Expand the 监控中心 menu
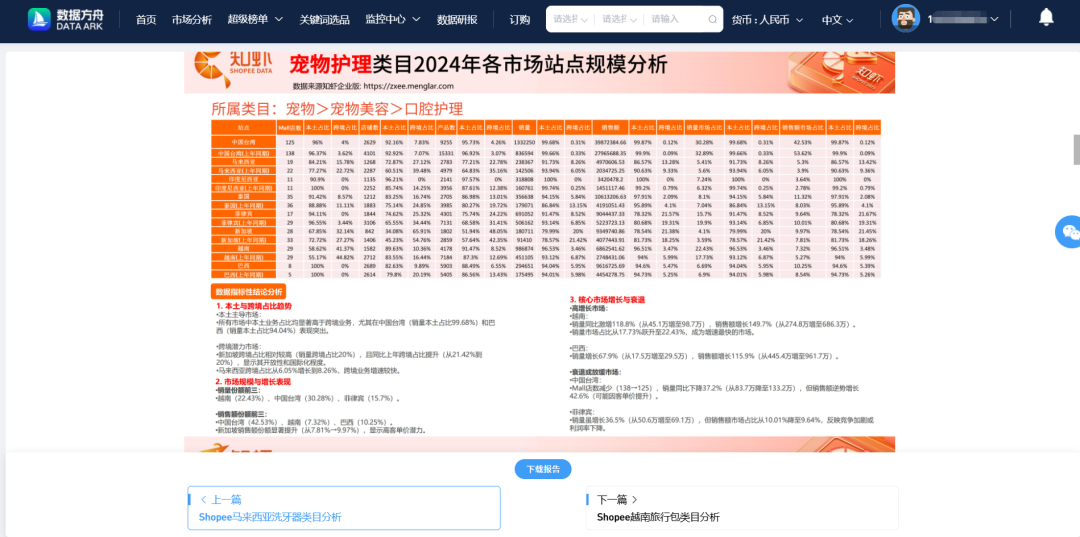 tap(393, 19)
